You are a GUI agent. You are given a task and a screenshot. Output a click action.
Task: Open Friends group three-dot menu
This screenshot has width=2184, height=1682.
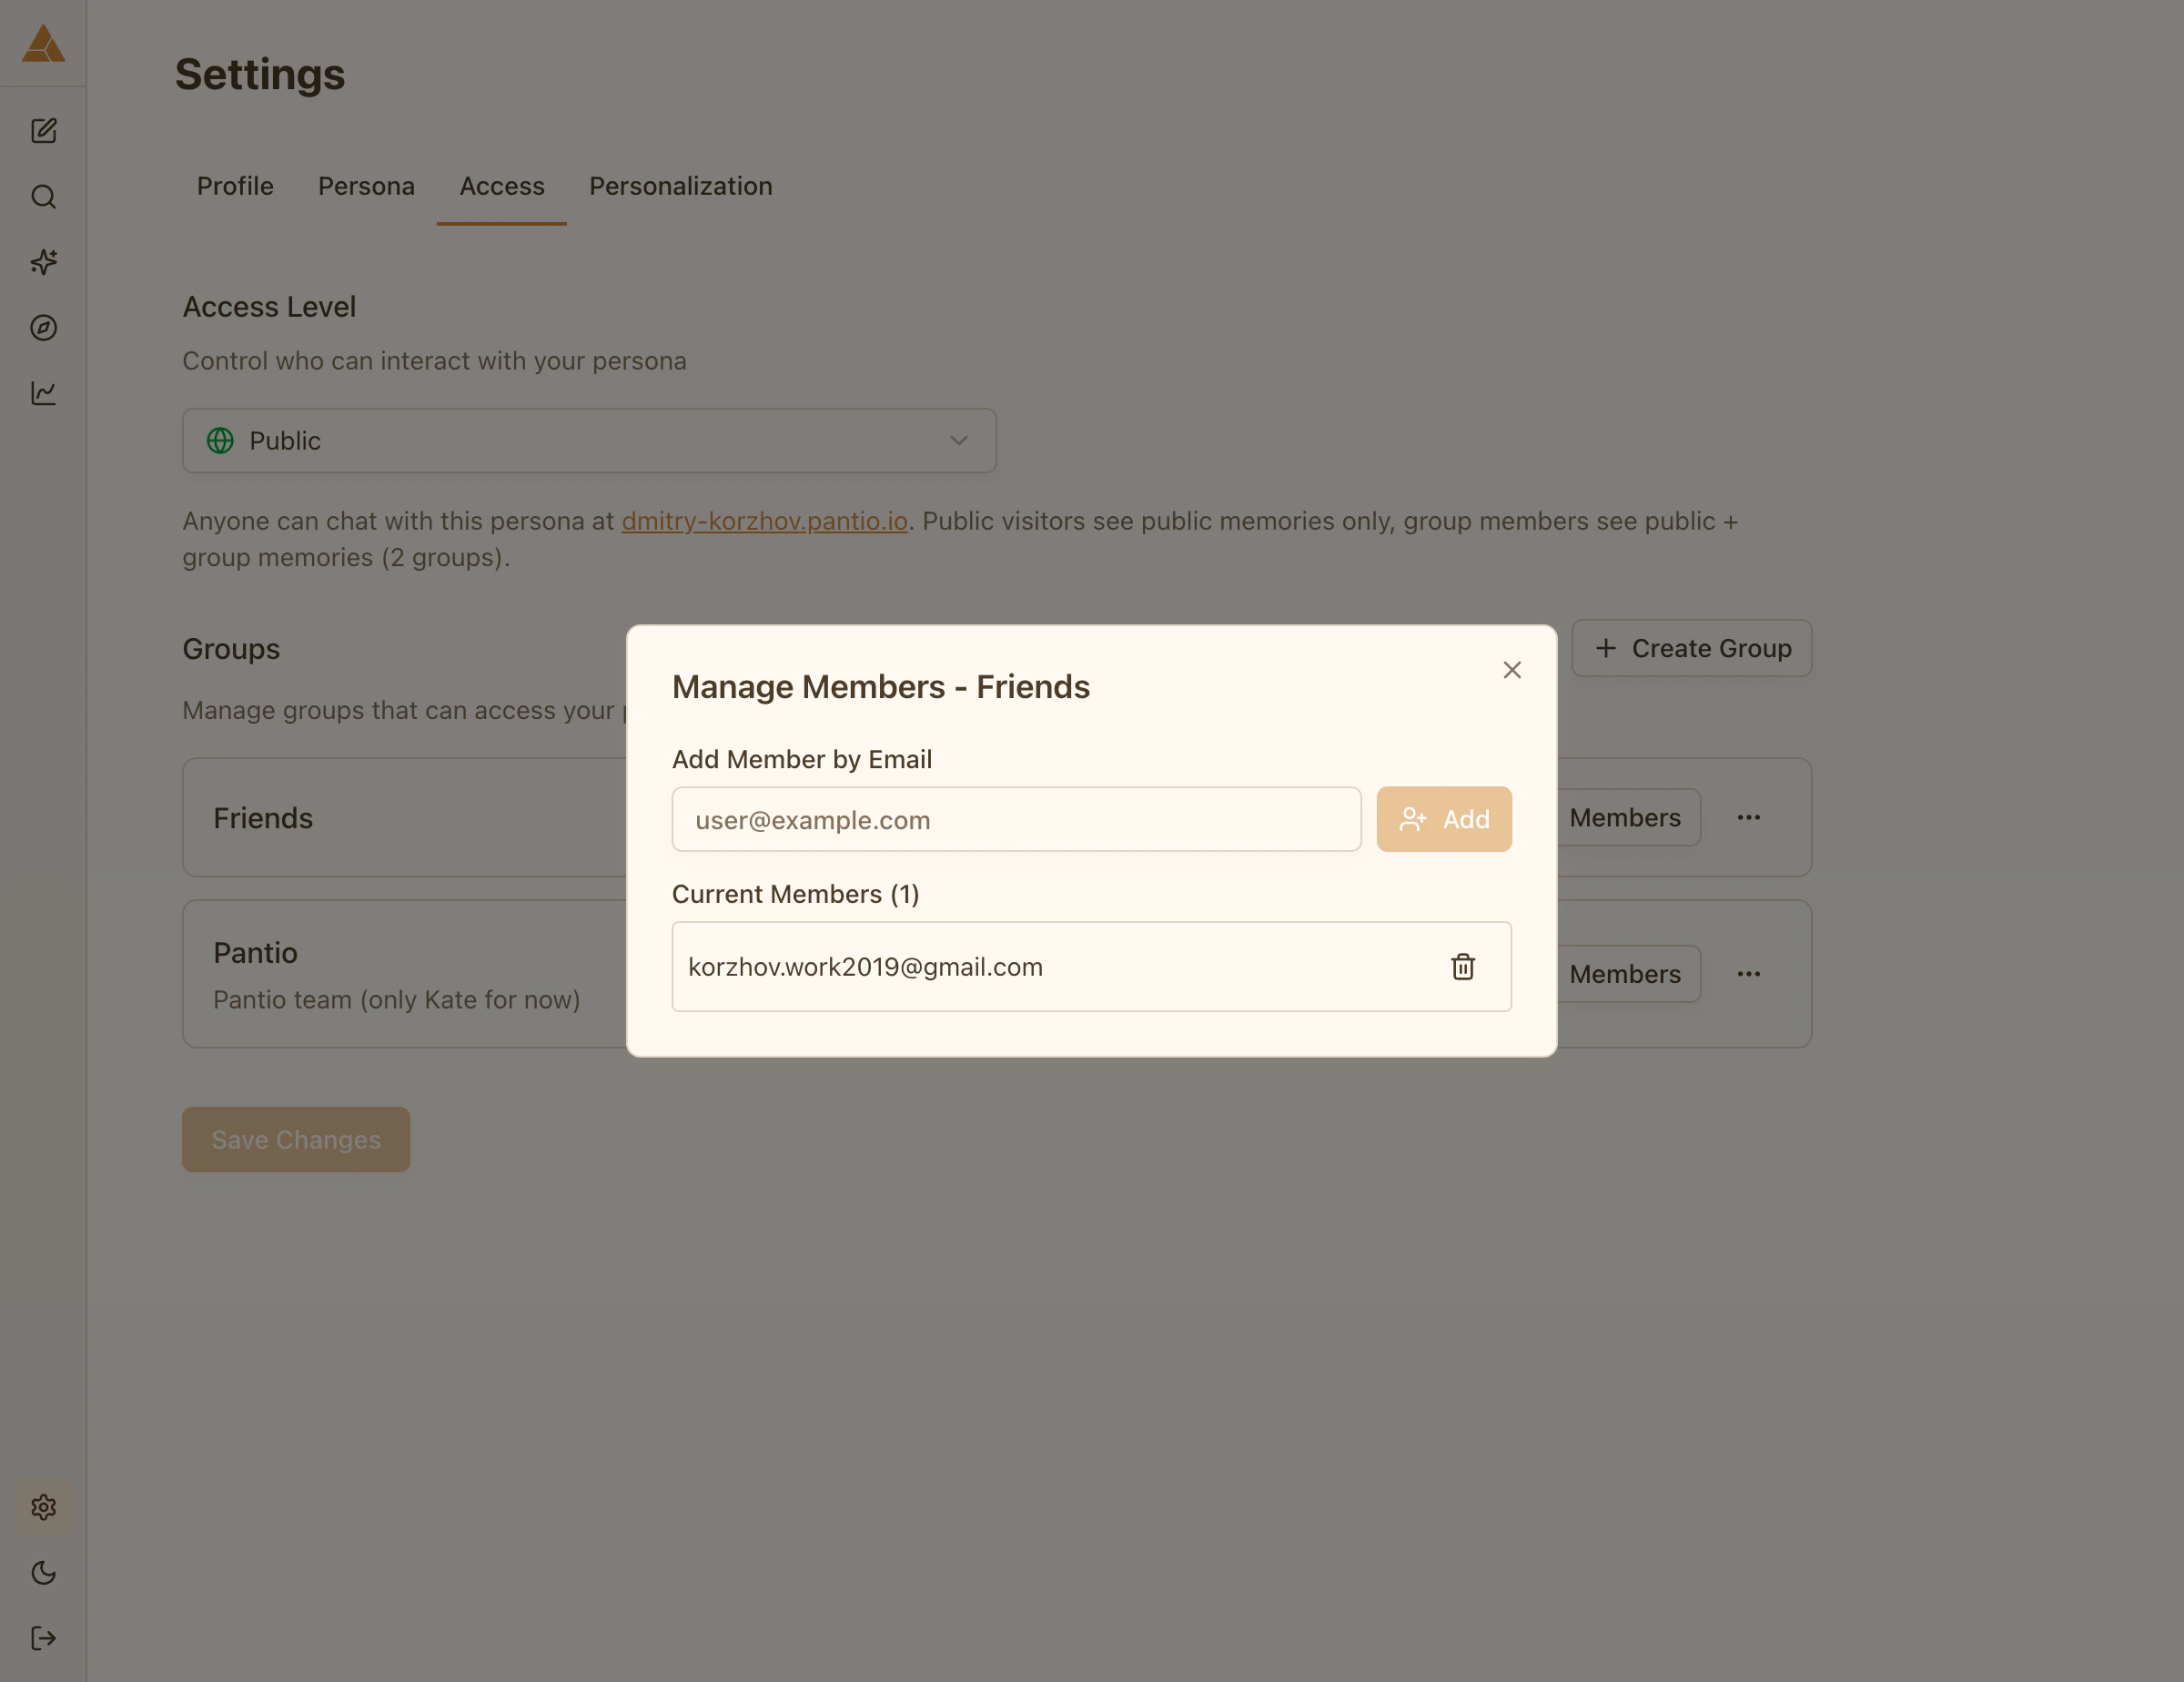[x=1748, y=818]
